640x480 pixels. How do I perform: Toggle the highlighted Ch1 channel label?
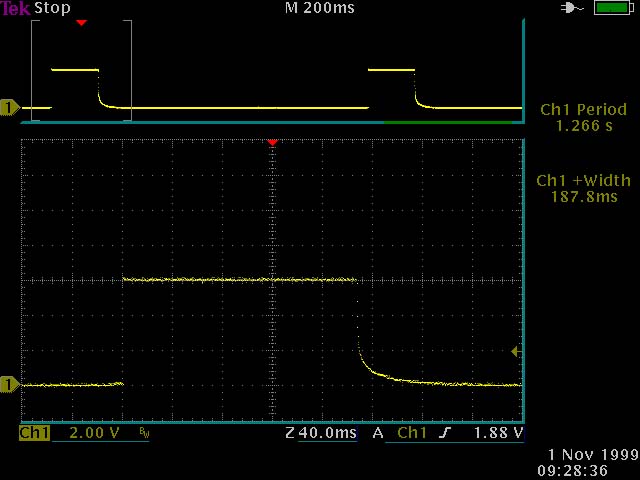pos(34,433)
